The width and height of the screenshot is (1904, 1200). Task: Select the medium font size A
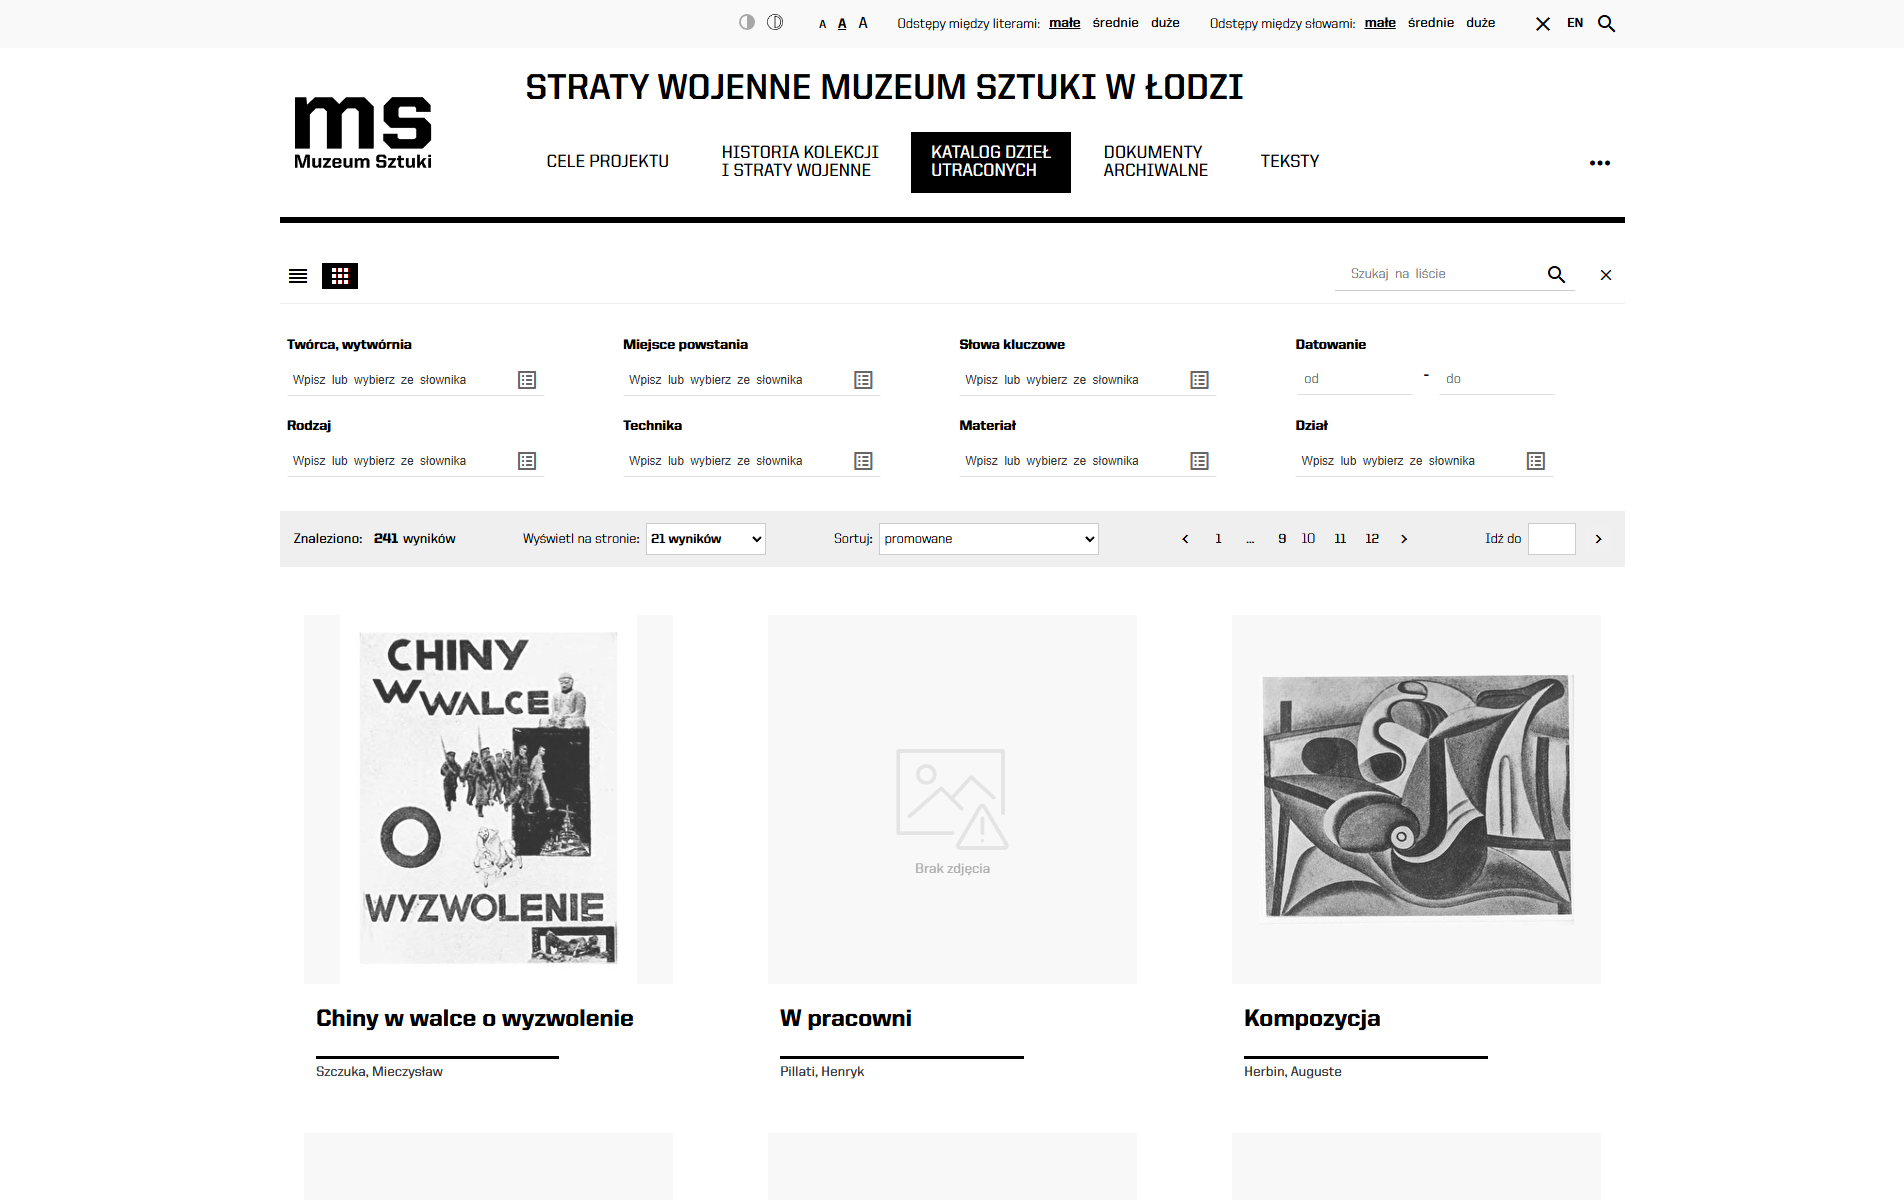(x=842, y=23)
